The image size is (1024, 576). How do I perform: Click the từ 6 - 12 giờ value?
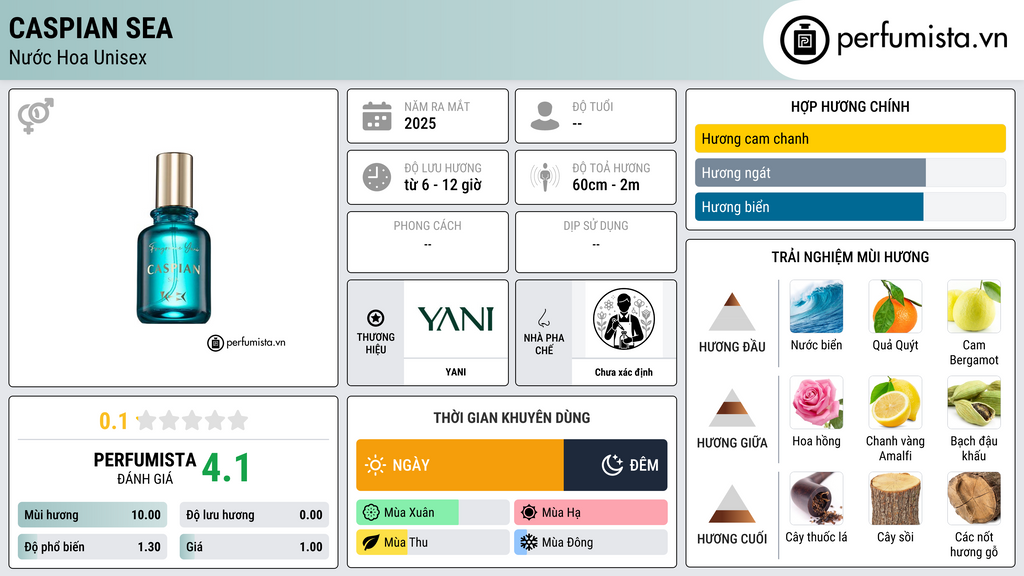click(x=443, y=185)
